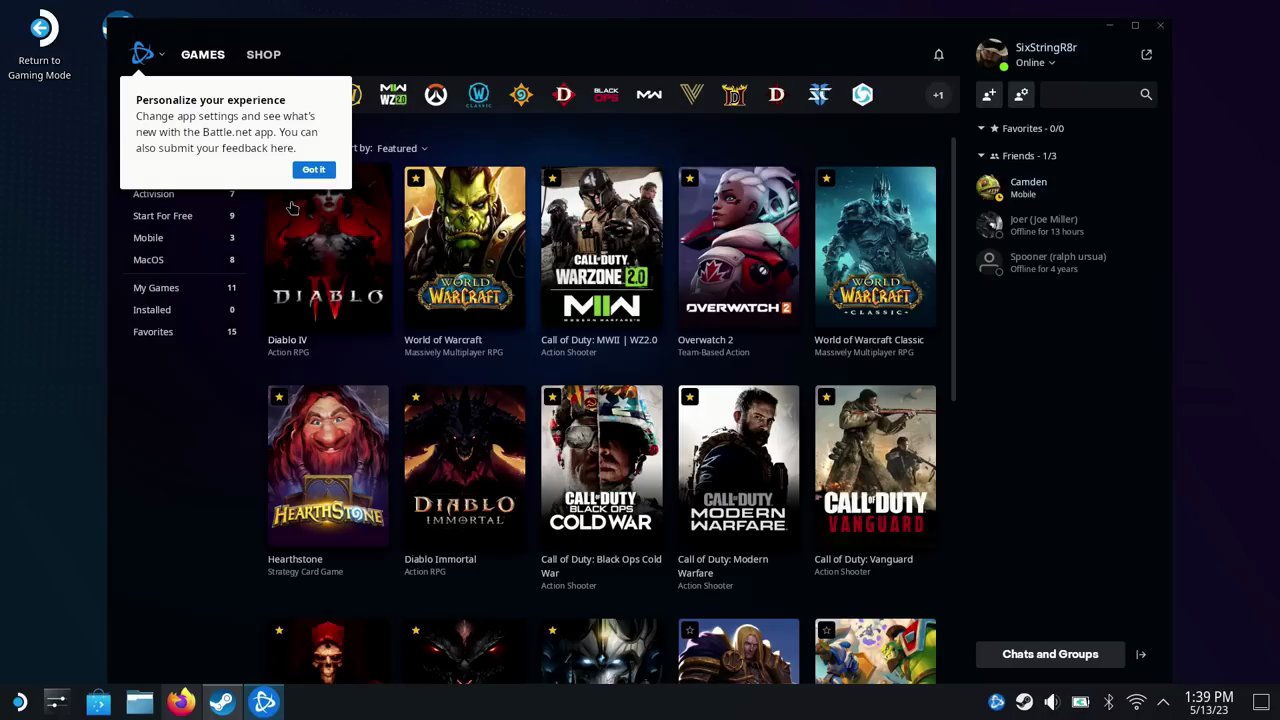Open Steam from the taskbar
This screenshot has height=720, width=1280.
point(222,702)
